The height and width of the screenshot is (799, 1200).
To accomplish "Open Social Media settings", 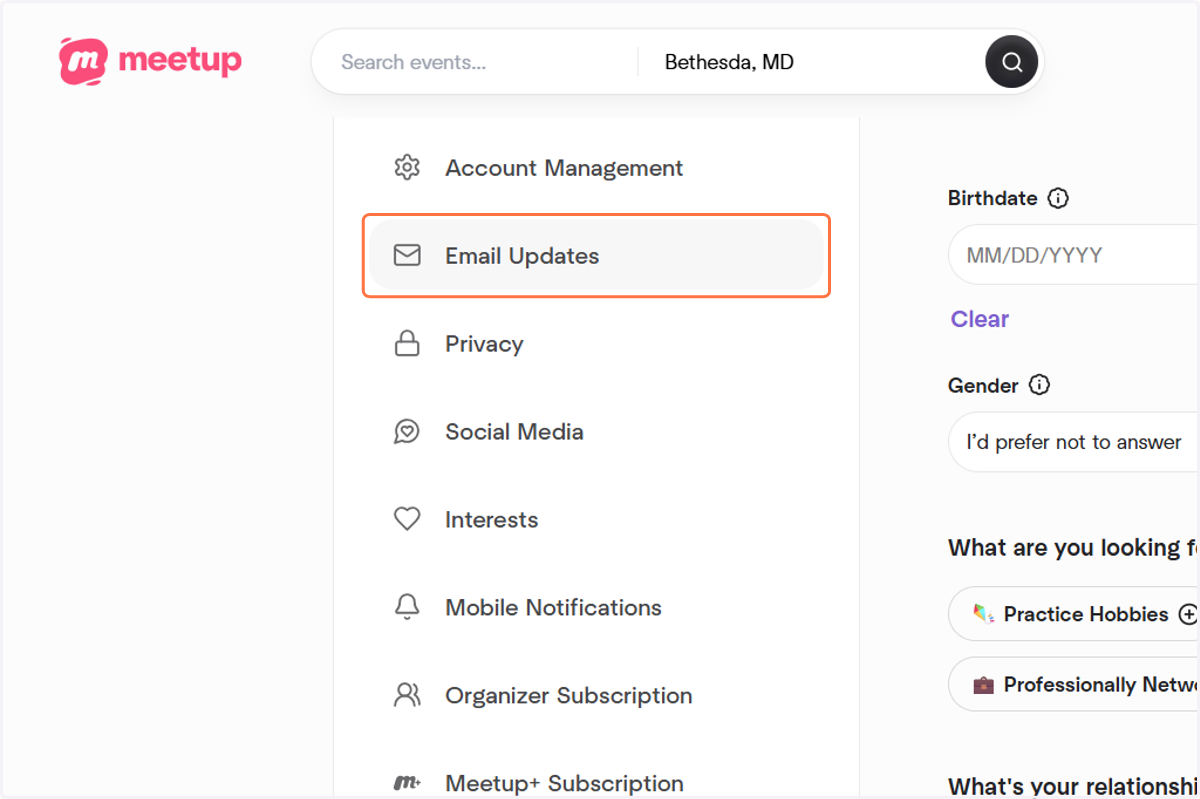I will coord(596,431).
